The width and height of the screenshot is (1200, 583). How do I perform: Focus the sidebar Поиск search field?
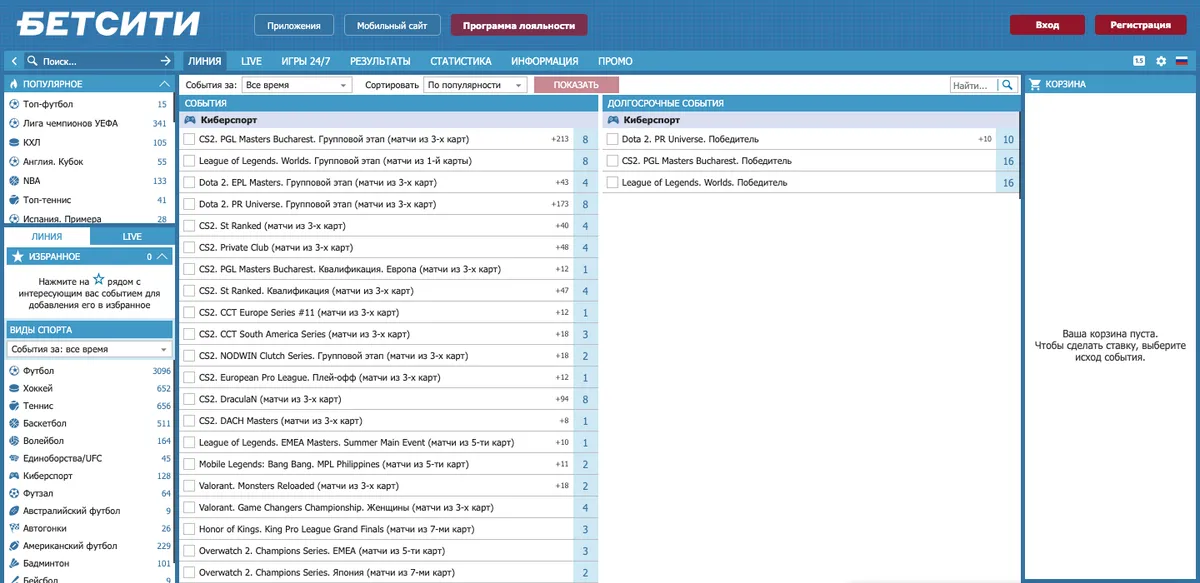pyautogui.click(x=99, y=61)
